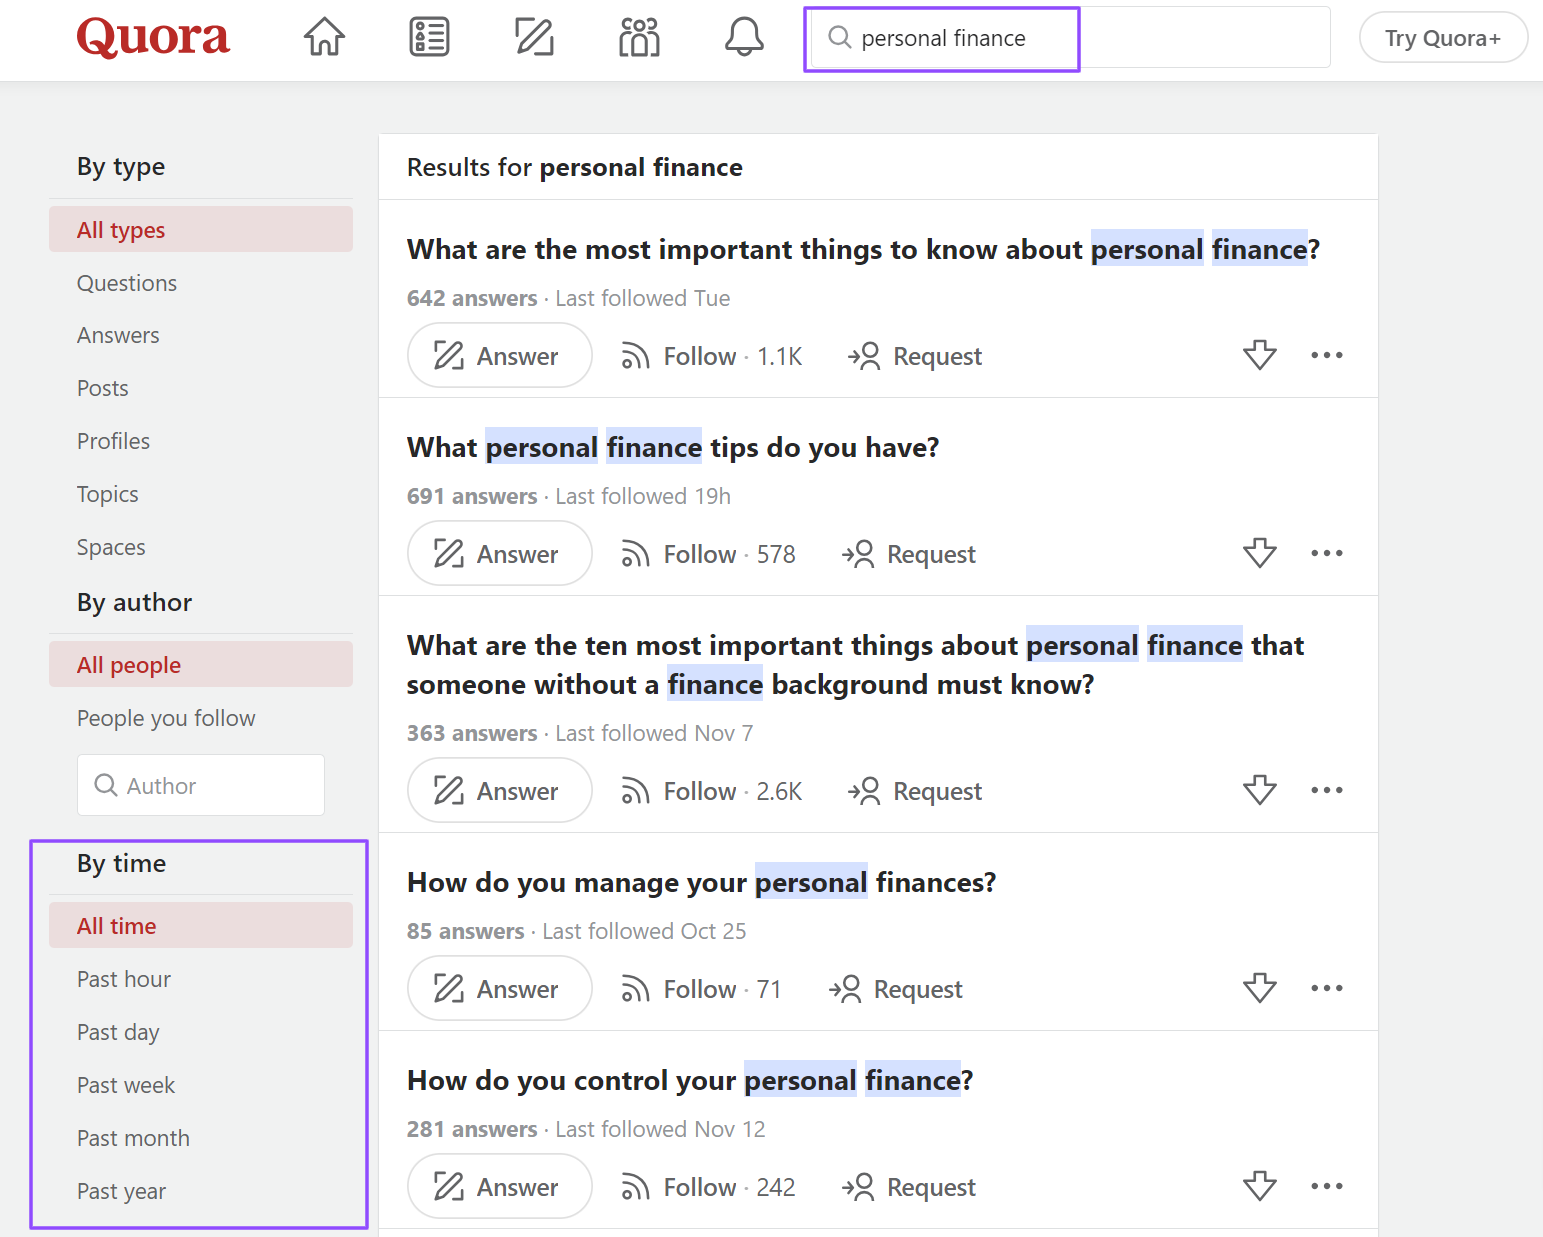The height and width of the screenshot is (1237, 1543).
Task: Click the Following feed icon
Action: 429,37
